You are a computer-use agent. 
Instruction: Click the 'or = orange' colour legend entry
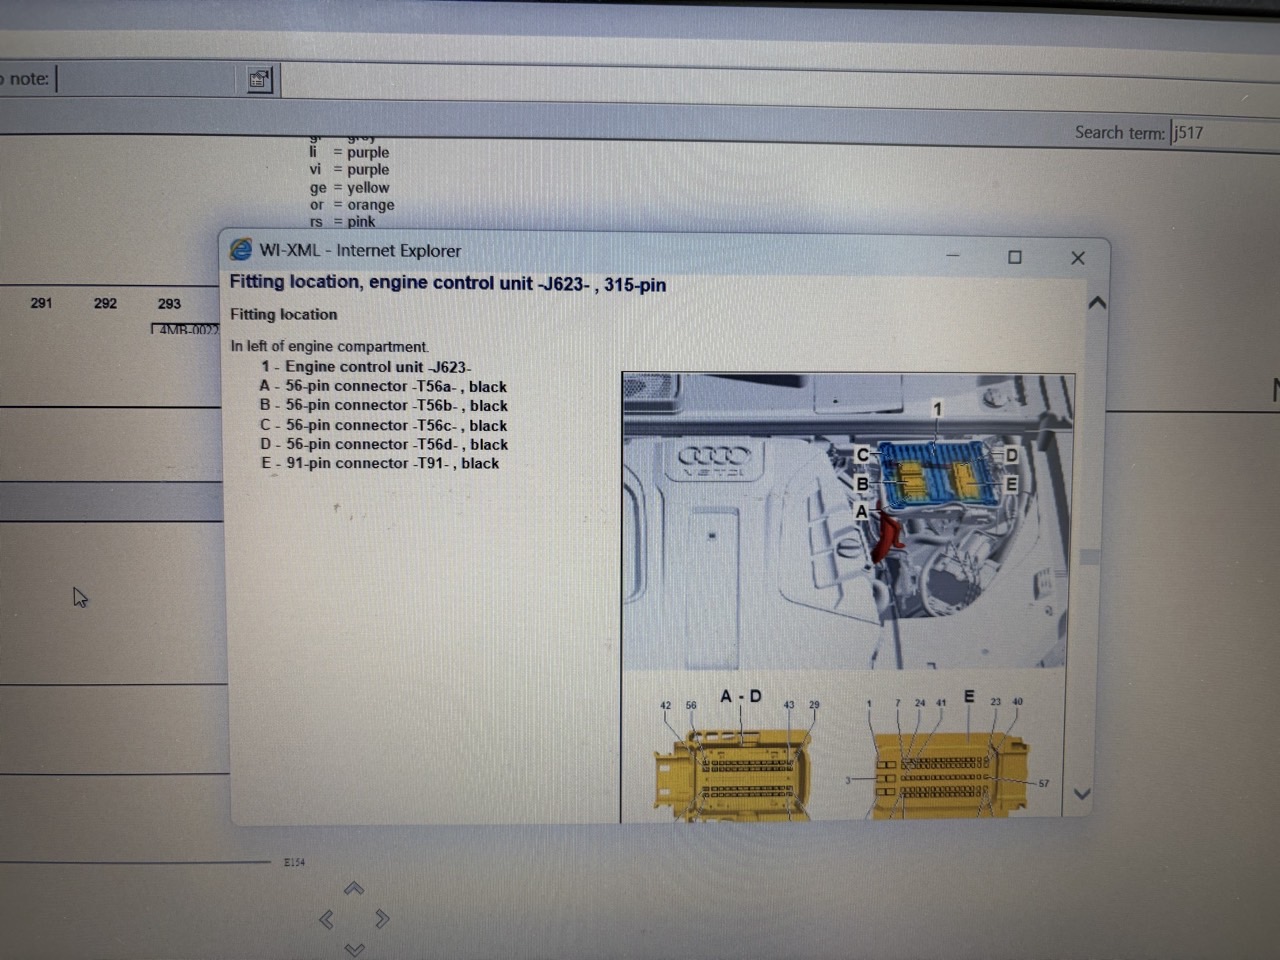coord(352,205)
